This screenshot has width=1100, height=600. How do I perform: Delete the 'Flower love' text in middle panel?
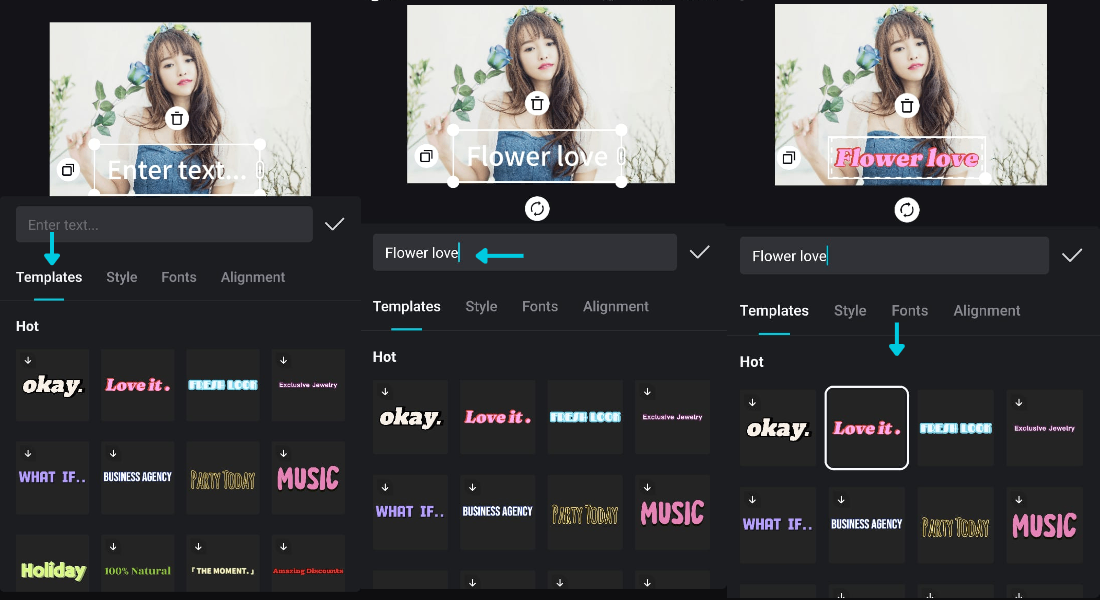click(537, 104)
